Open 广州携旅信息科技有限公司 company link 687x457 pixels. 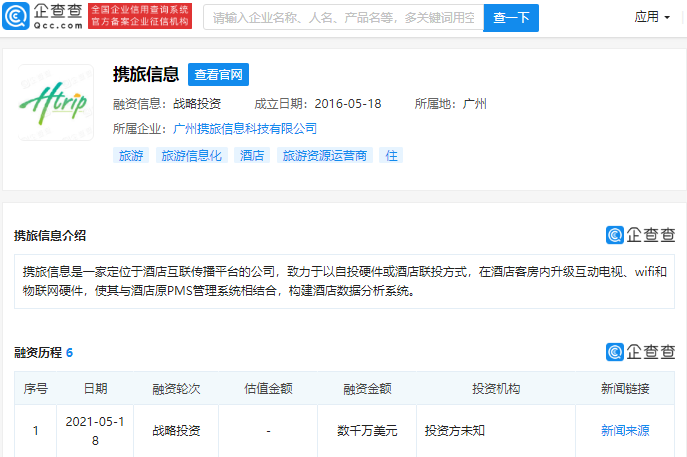[245, 128]
